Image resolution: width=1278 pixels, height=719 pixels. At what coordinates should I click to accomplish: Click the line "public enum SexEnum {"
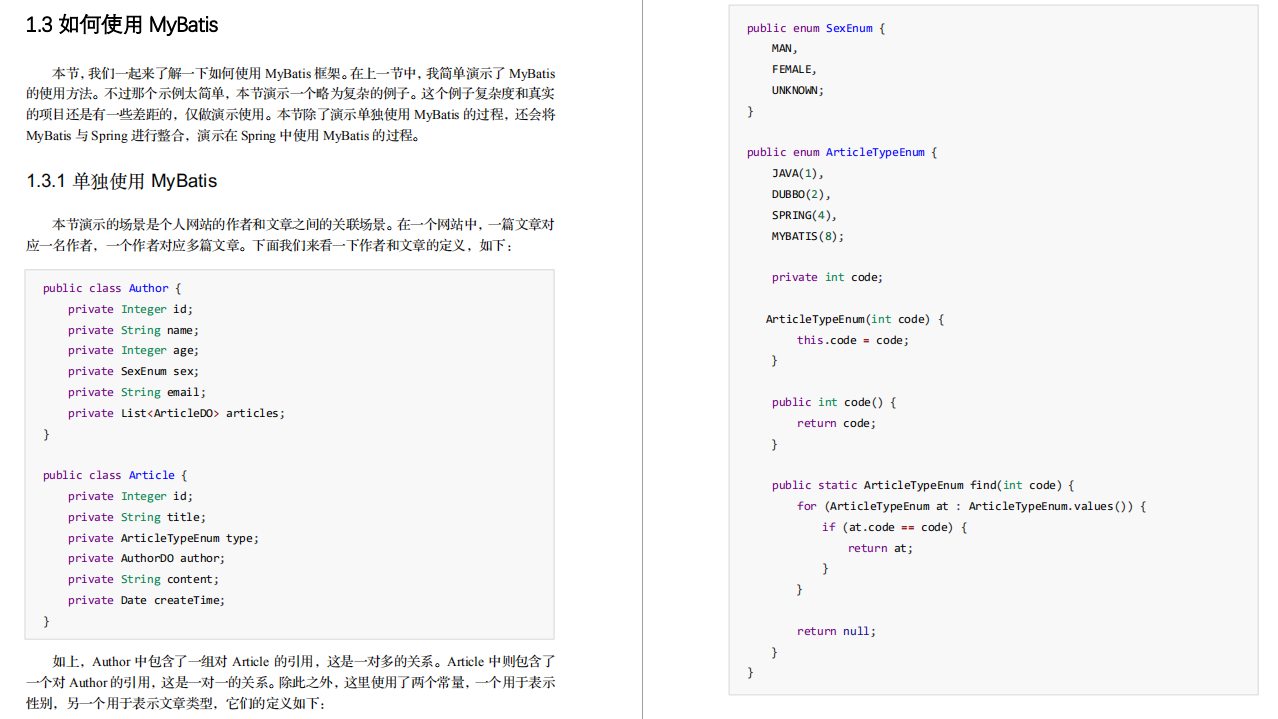pyautogui.click(x=816, y=28)
